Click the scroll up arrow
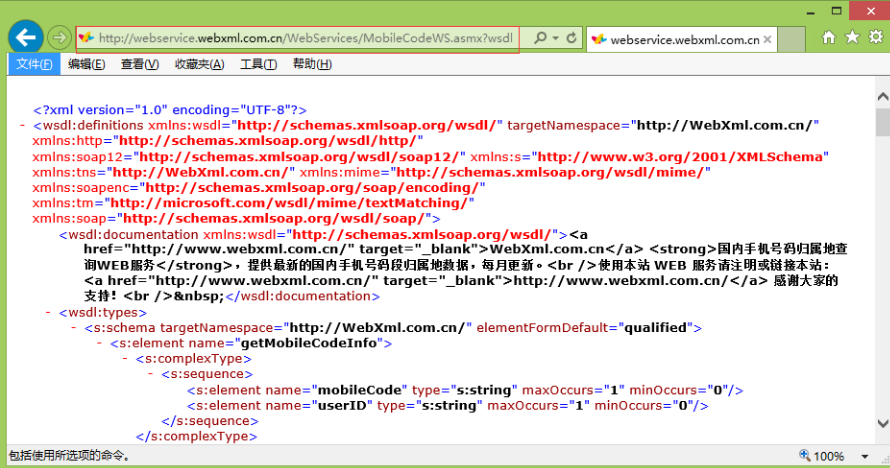The image size is (890, 468). coord(883,97)
